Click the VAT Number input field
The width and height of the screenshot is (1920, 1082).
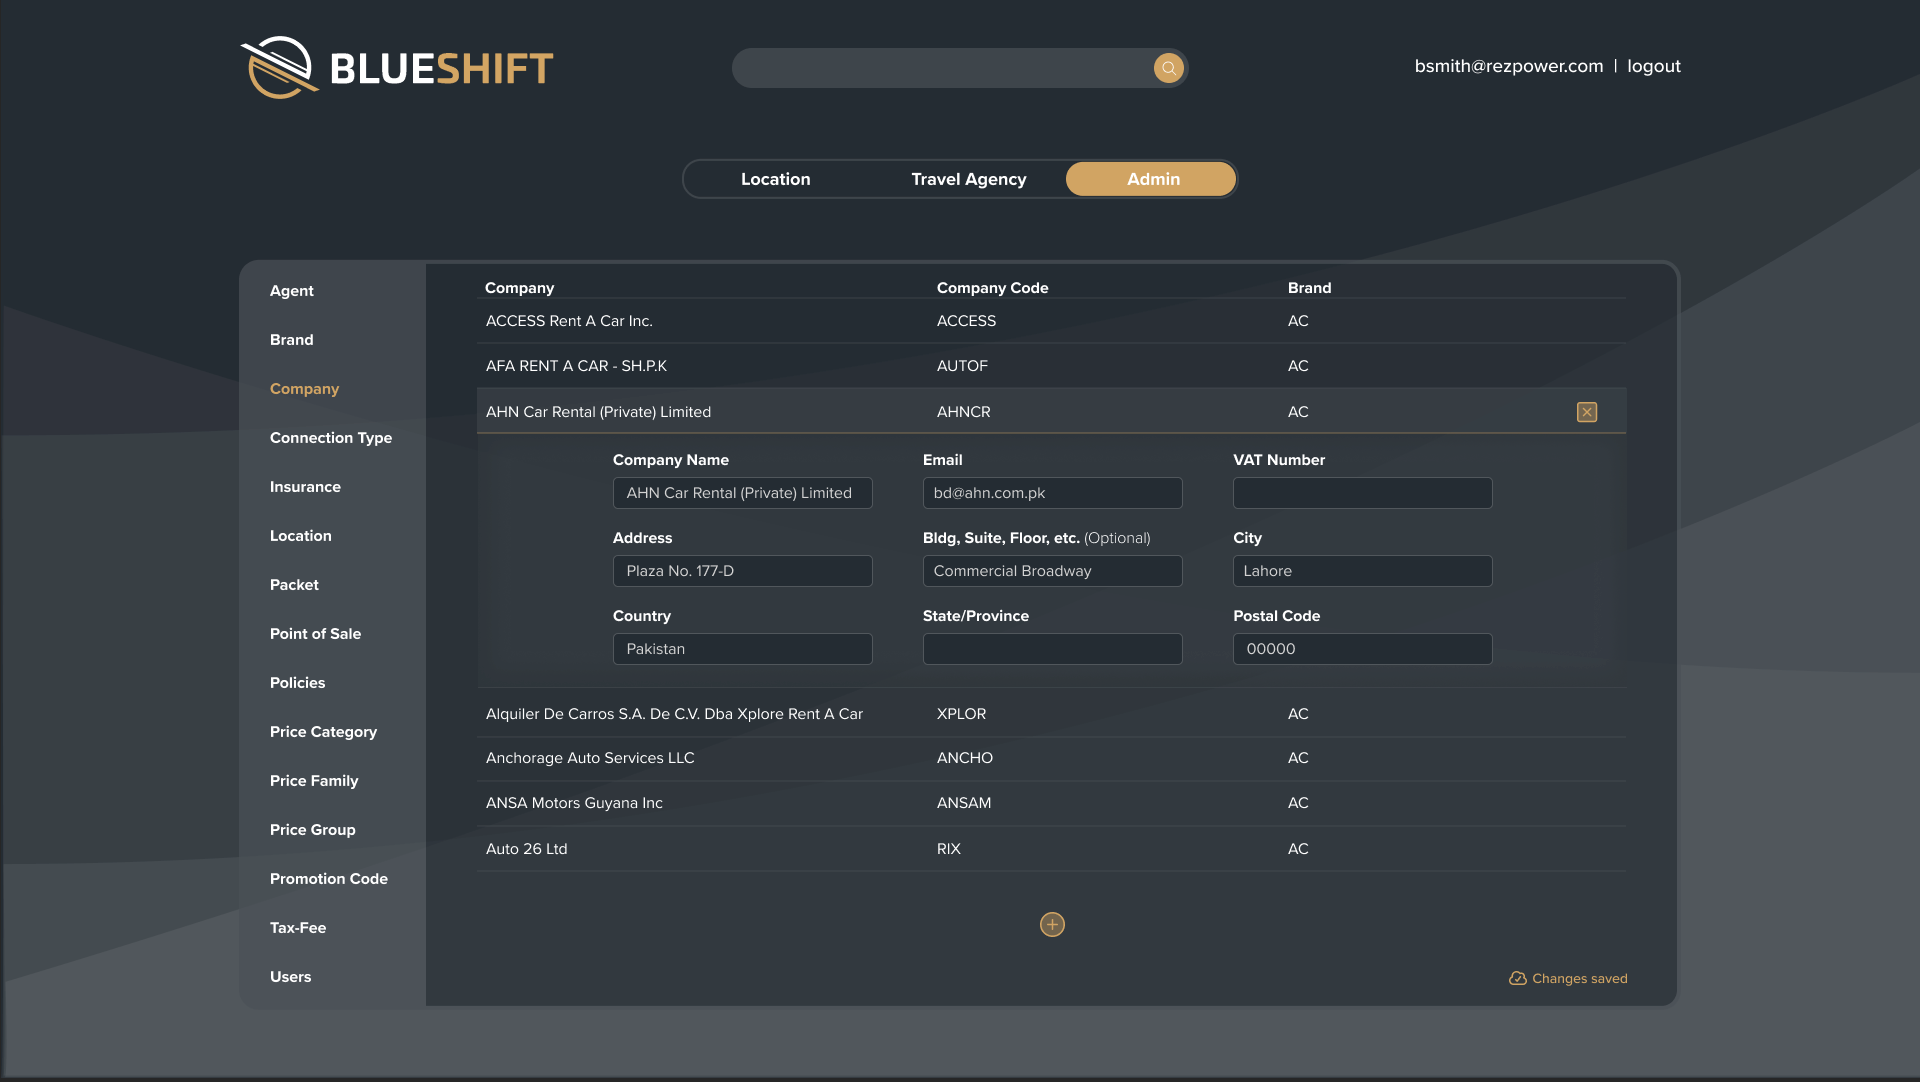[1362, 493]
